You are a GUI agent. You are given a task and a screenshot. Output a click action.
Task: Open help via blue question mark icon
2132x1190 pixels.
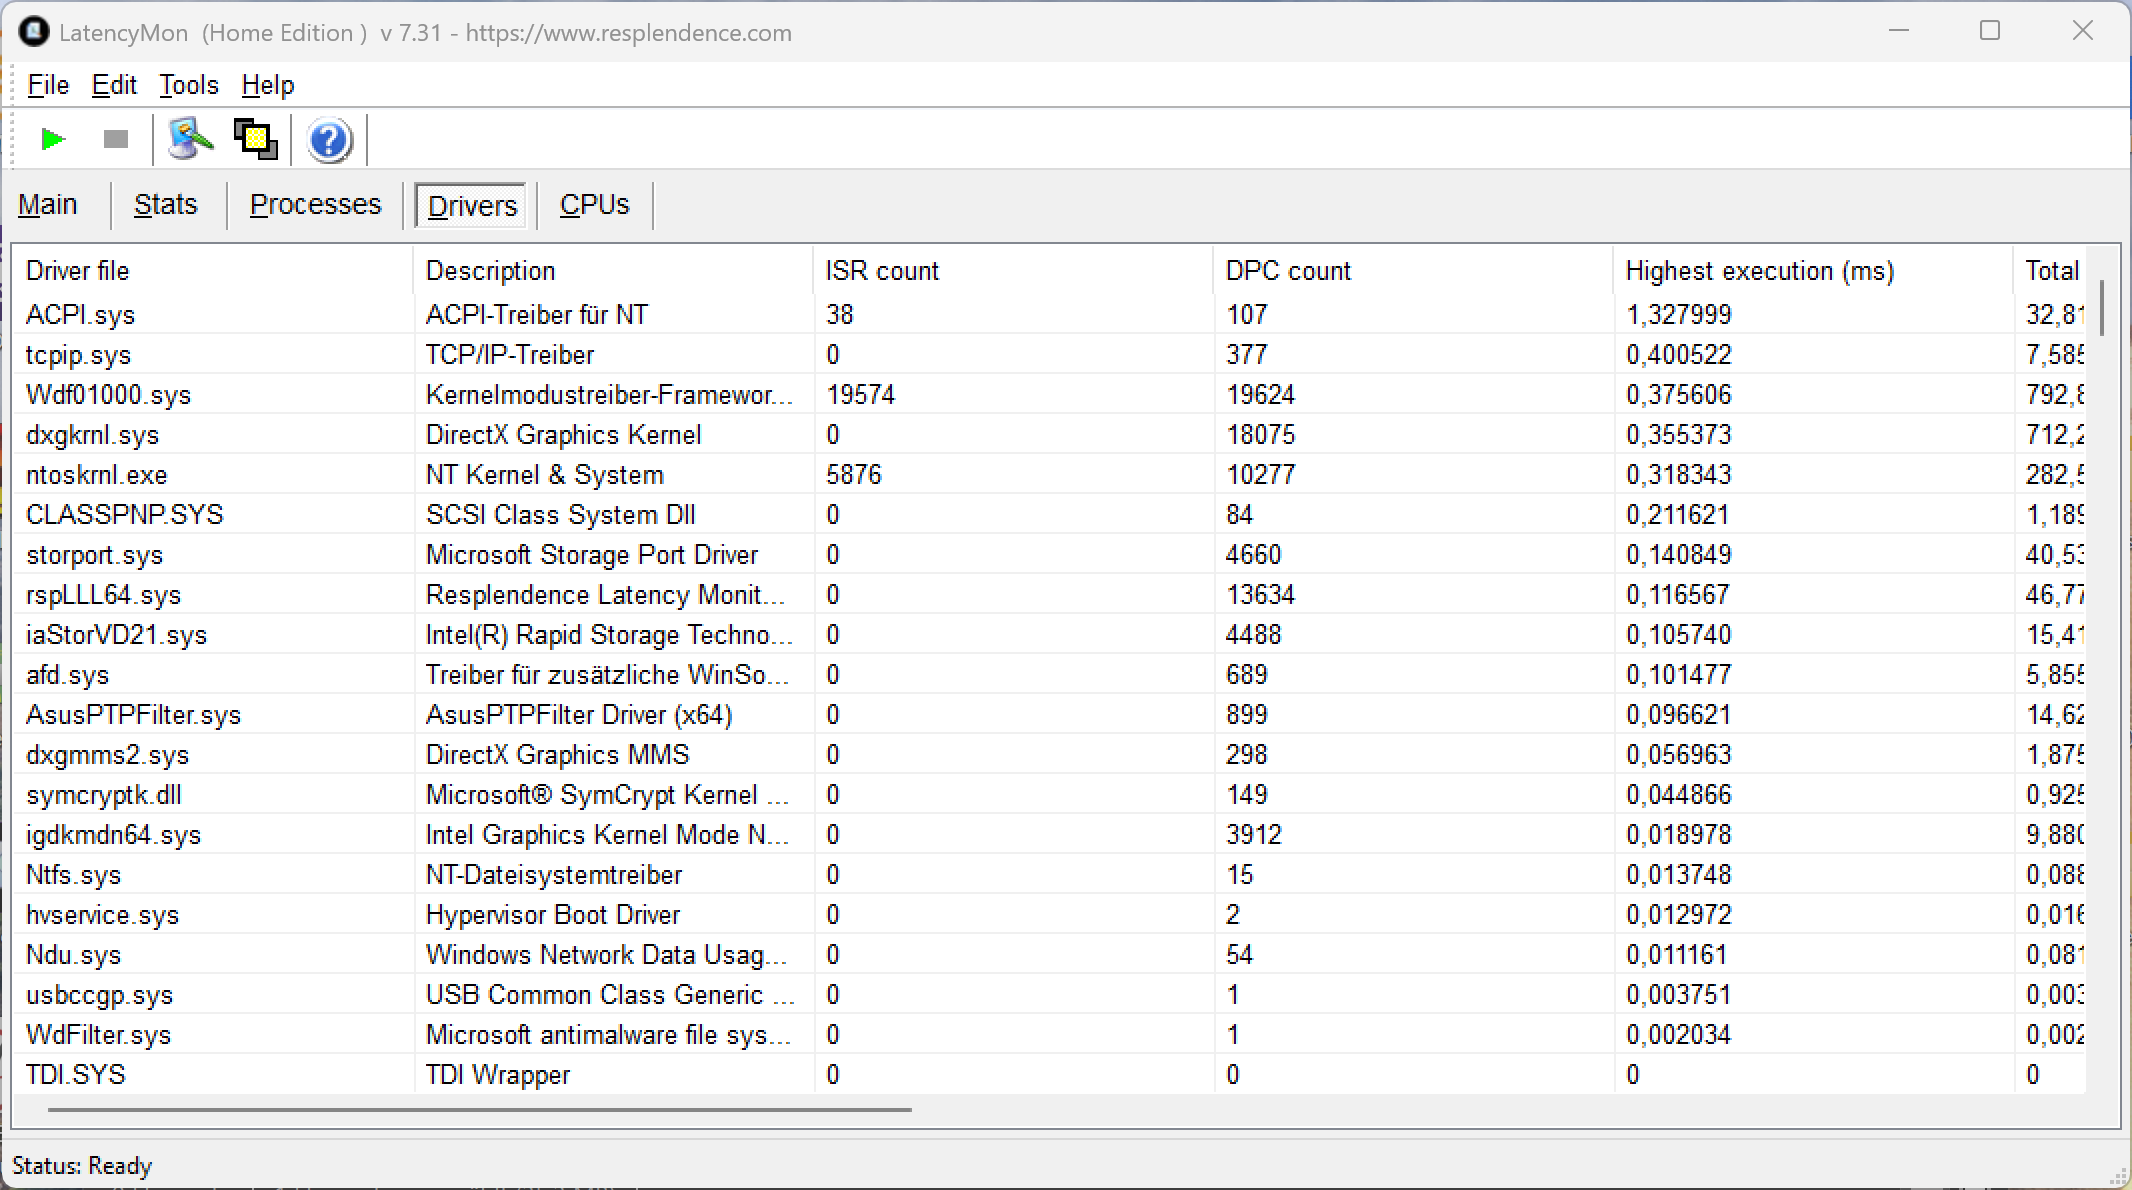click(329, 140)
